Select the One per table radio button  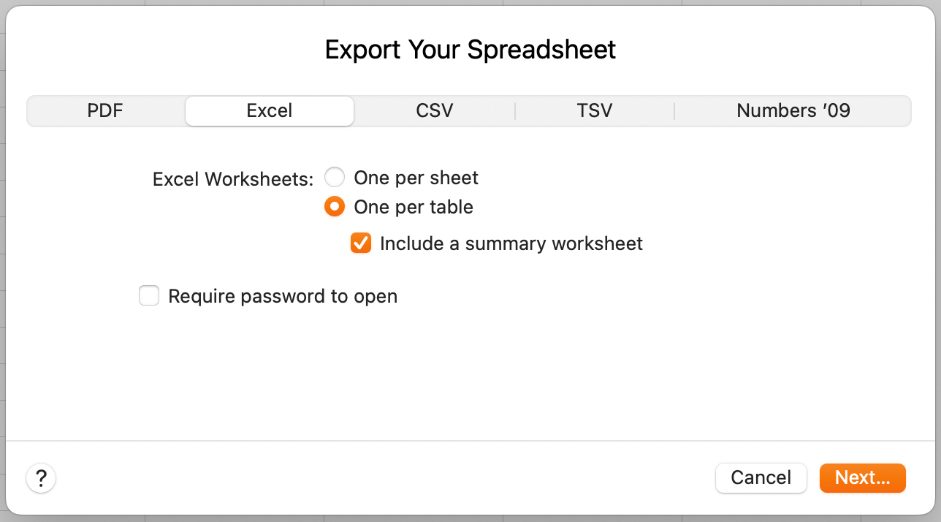tap(335, 208)
